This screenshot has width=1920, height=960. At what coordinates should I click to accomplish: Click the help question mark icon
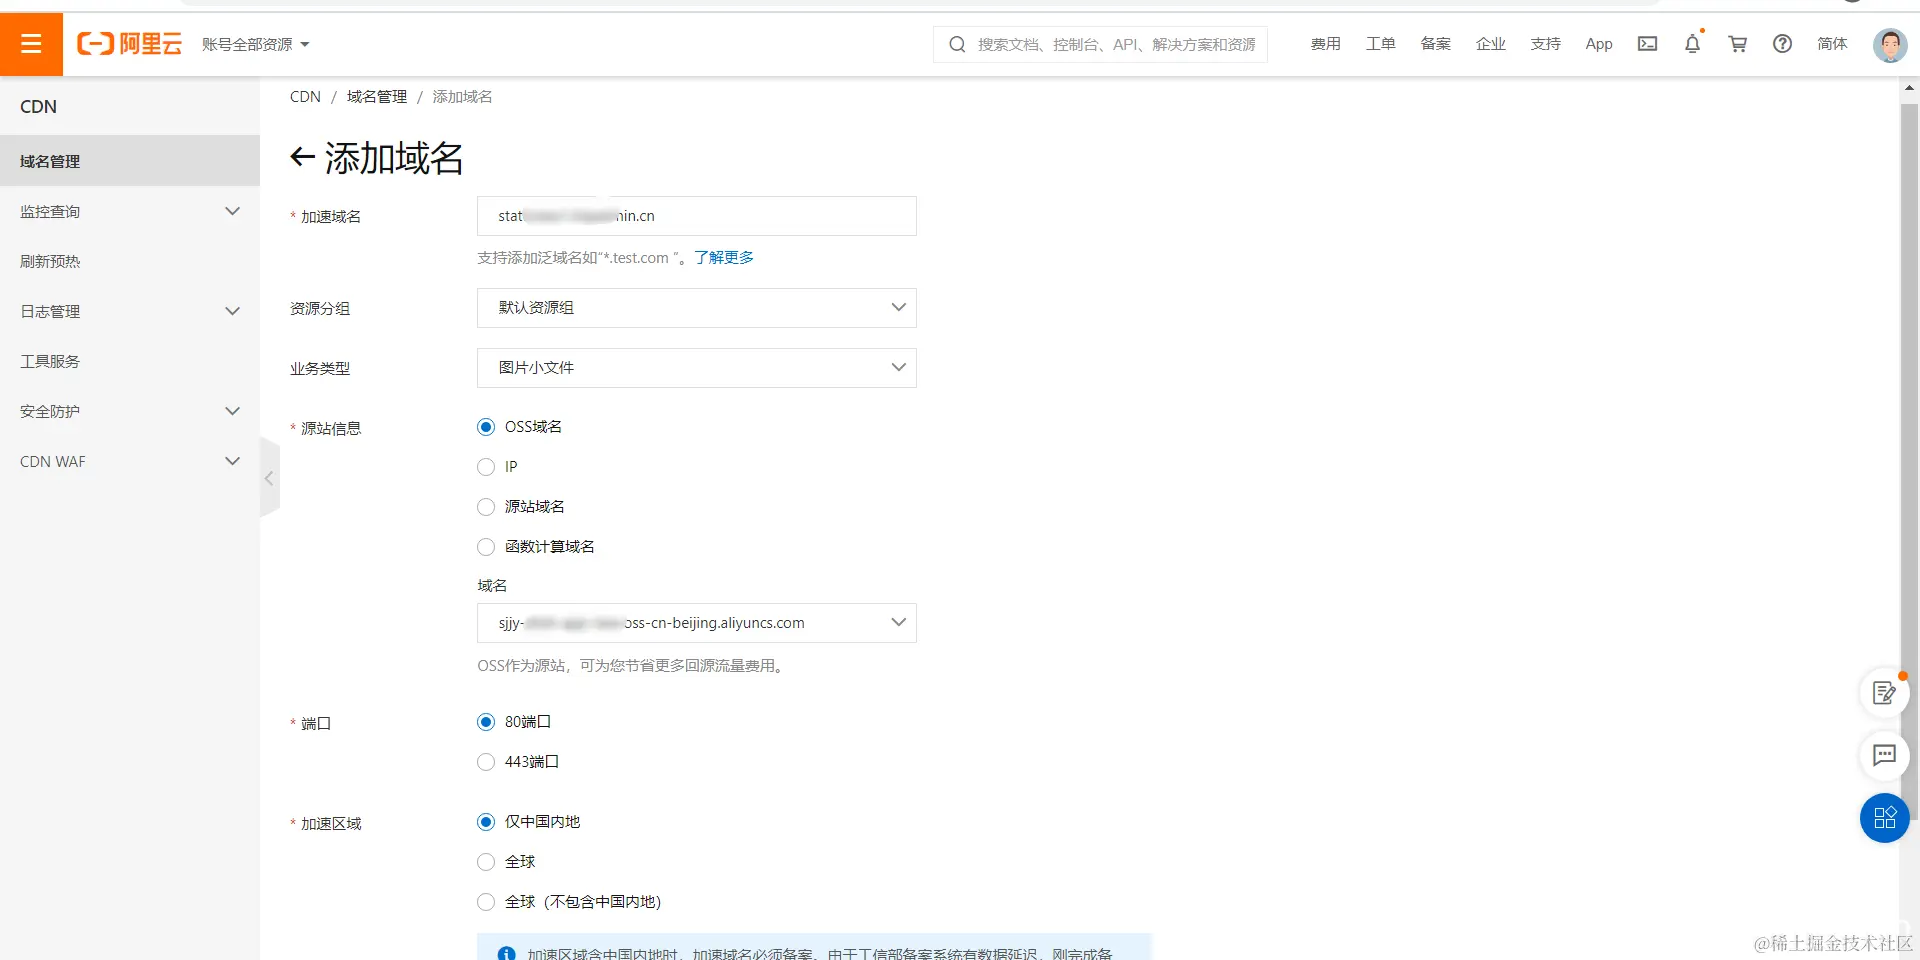(1782, 44)
